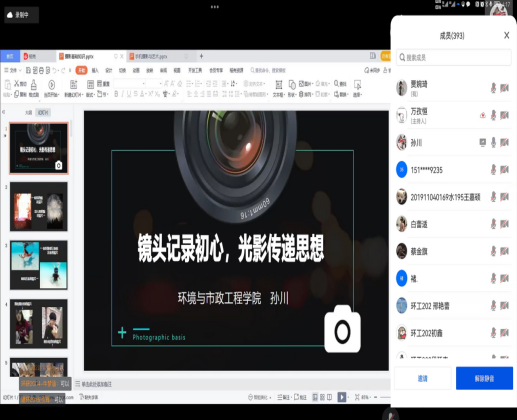The image size is (517, 420).
Task: Open the 开始 ribbon tab
Action: [81, 70]
